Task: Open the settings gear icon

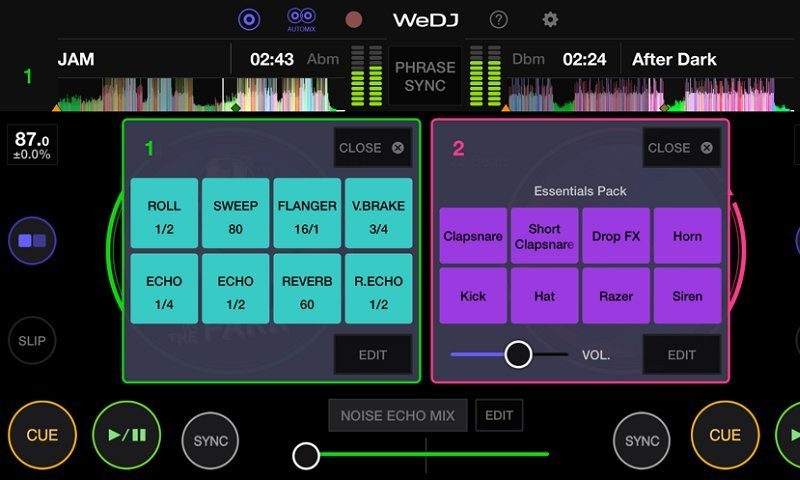Action: point(550,20)
